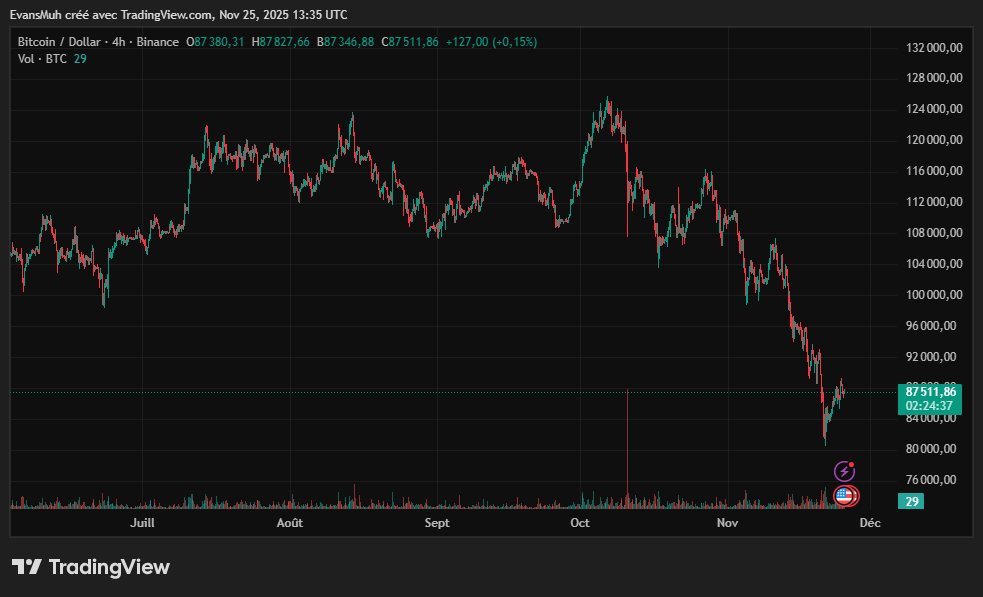Click the green current price label 87 511,86
Image resolution: width=983 pixels, height=597 pixels.
(x=930, y=392)
